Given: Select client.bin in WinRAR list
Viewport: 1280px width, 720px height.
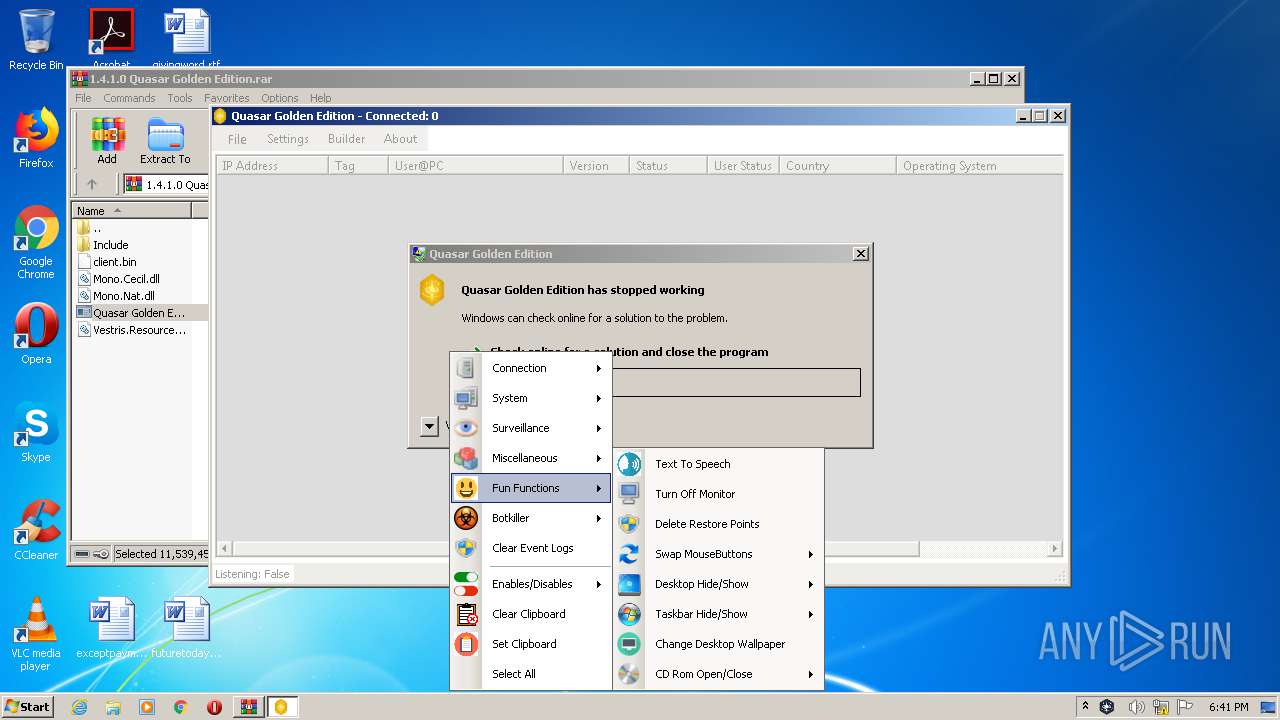Looking at the screenshot, I should (115, 262).
